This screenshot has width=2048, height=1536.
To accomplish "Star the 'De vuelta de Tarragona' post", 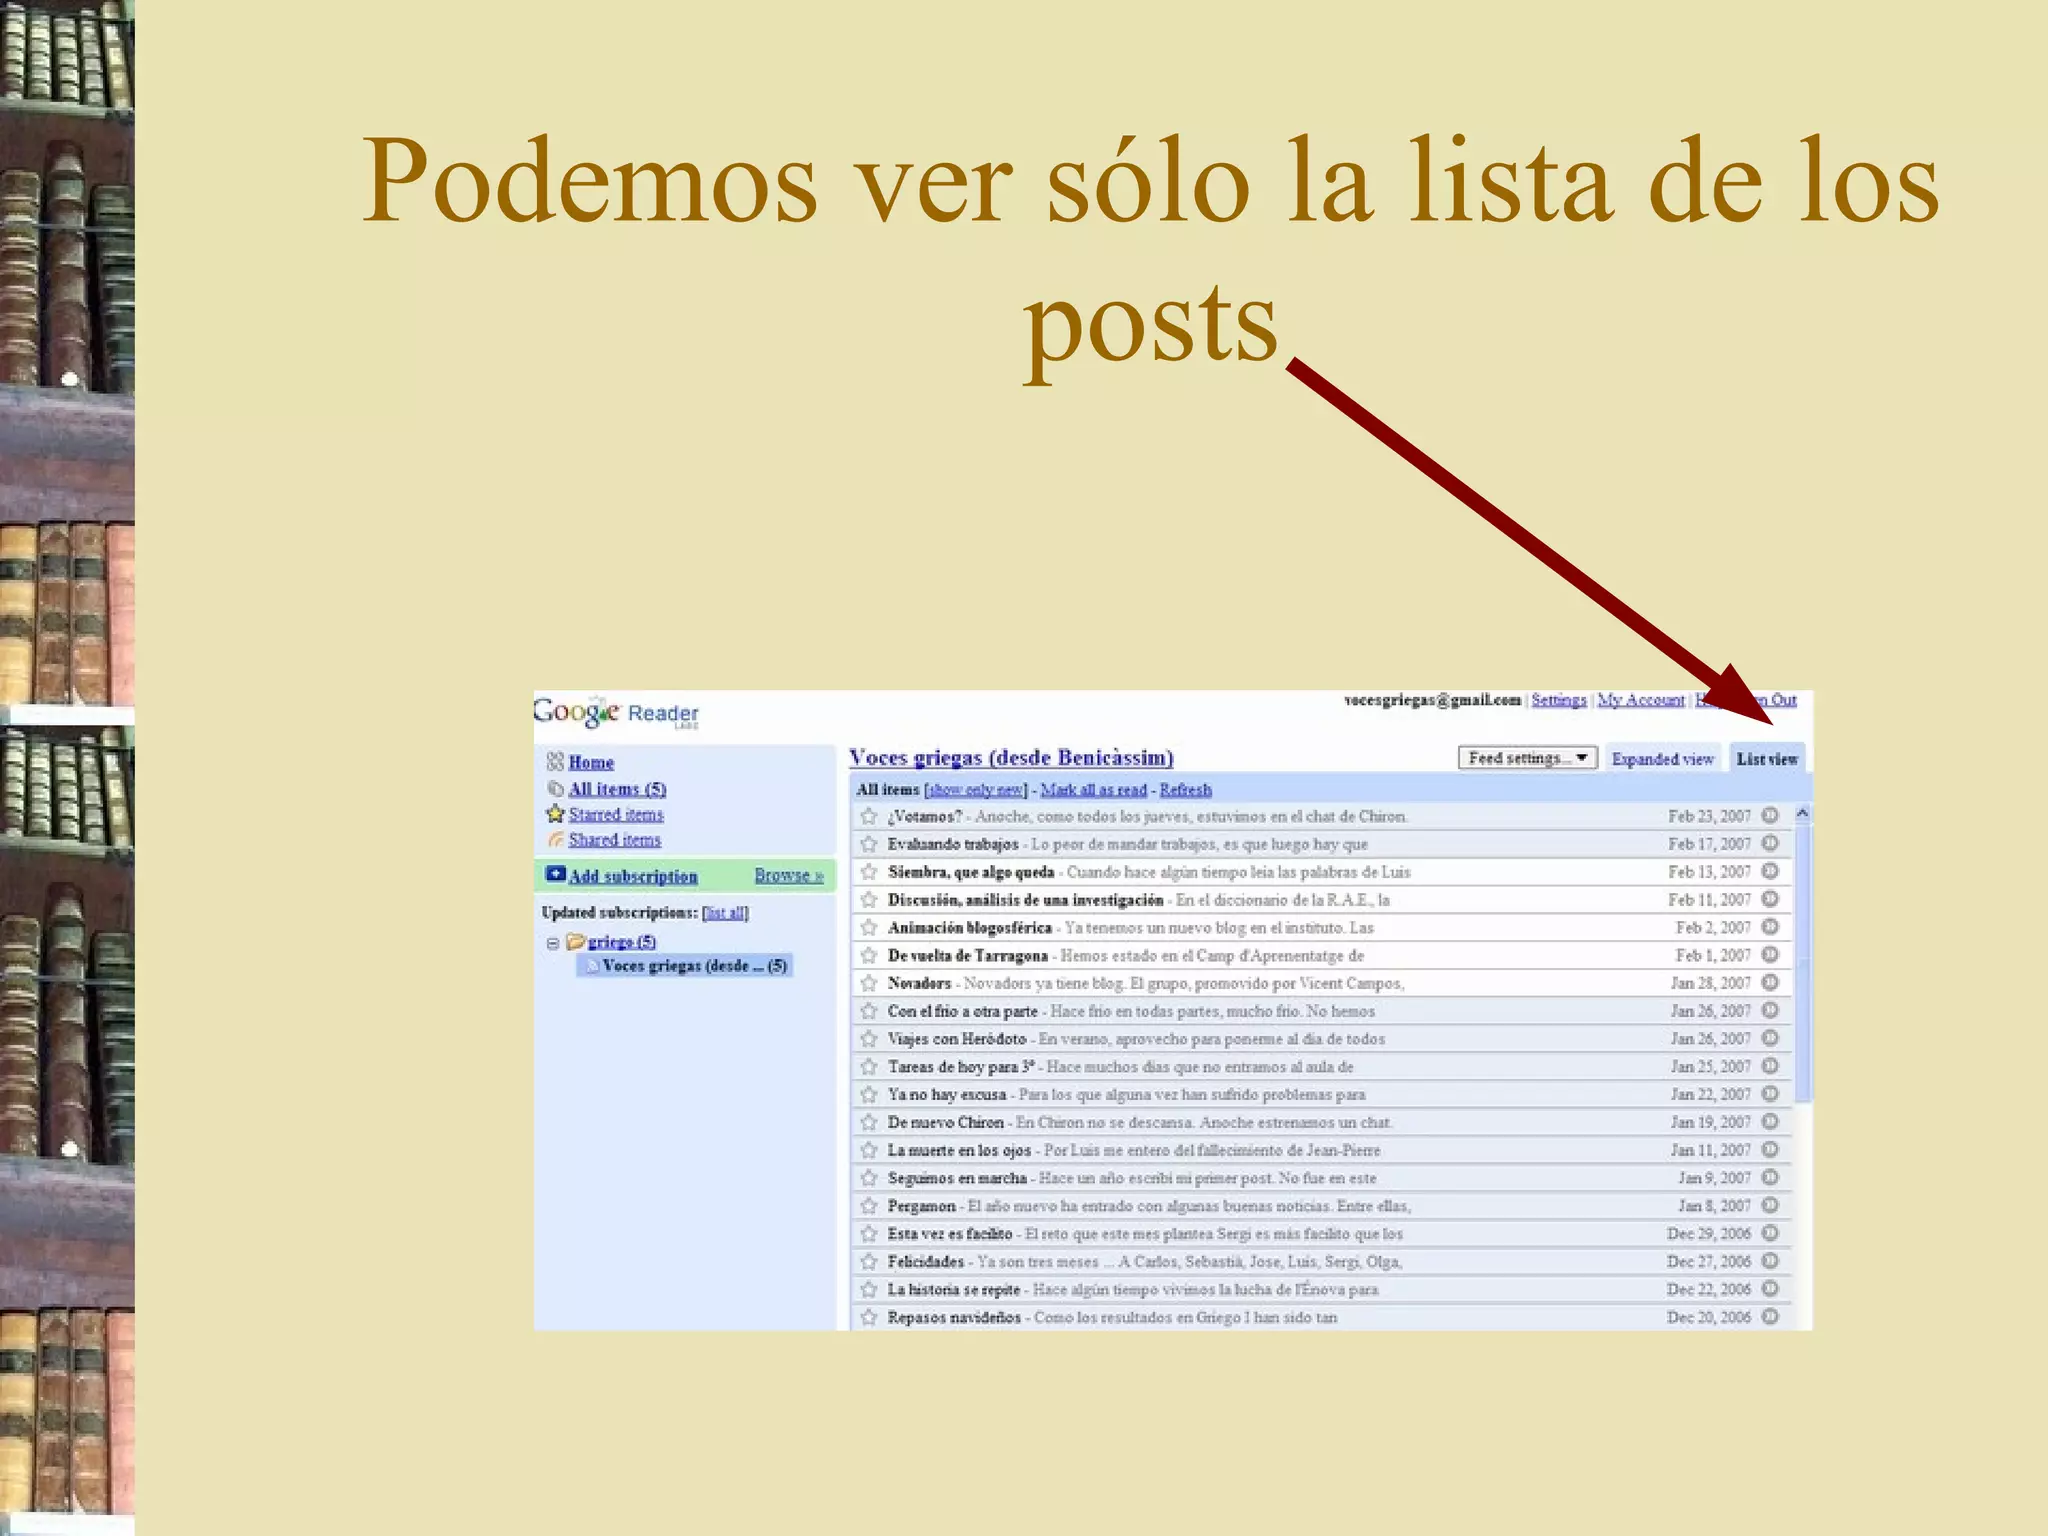I will pos(869,955).
